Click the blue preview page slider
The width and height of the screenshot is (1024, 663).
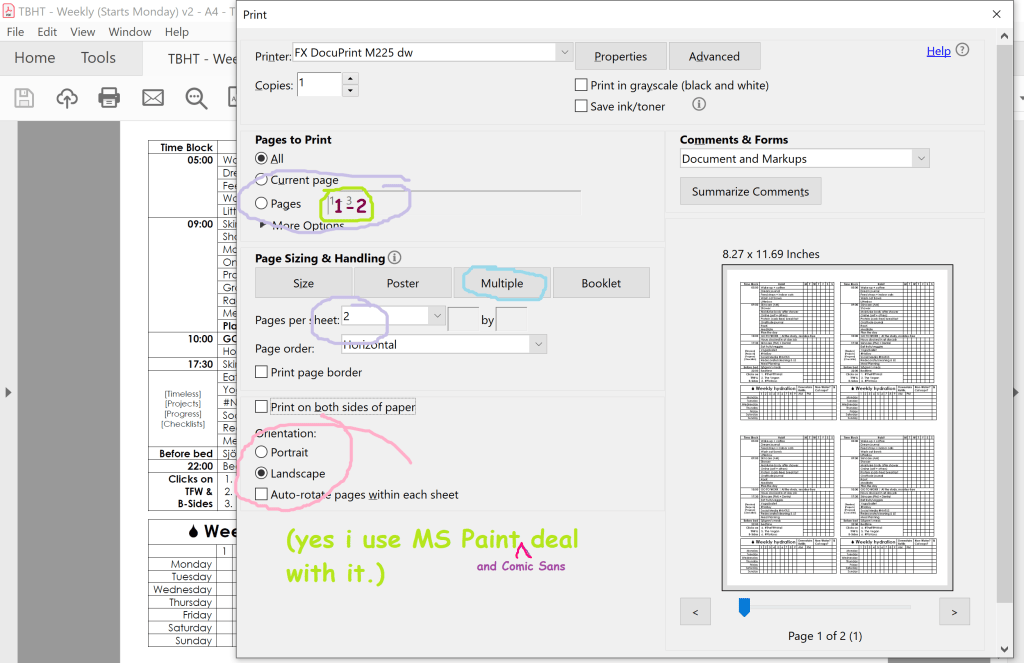pos(744,607)
